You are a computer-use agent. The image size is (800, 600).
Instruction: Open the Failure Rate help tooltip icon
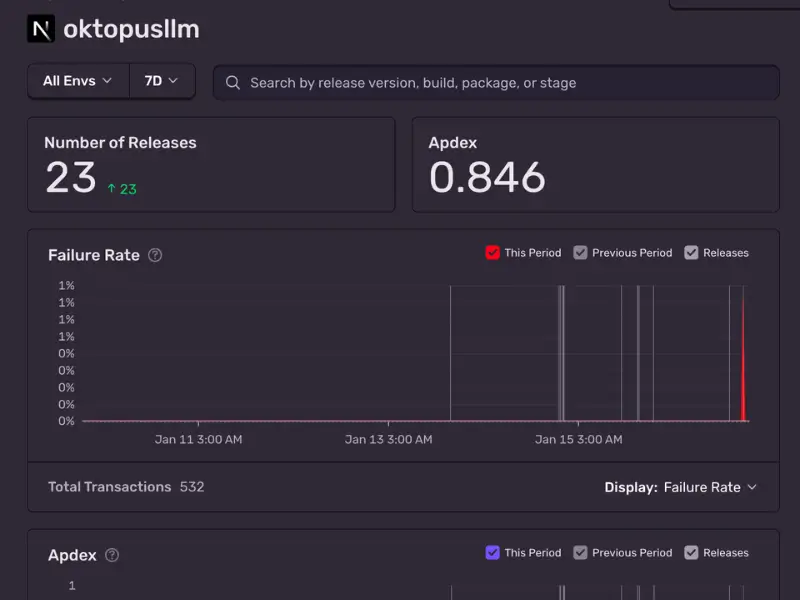(155, 255)
